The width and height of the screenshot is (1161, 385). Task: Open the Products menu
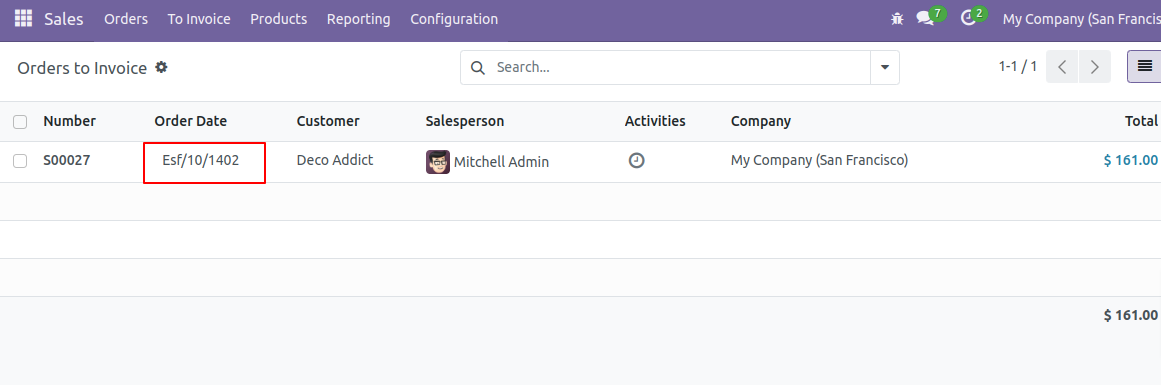[278, 19]
